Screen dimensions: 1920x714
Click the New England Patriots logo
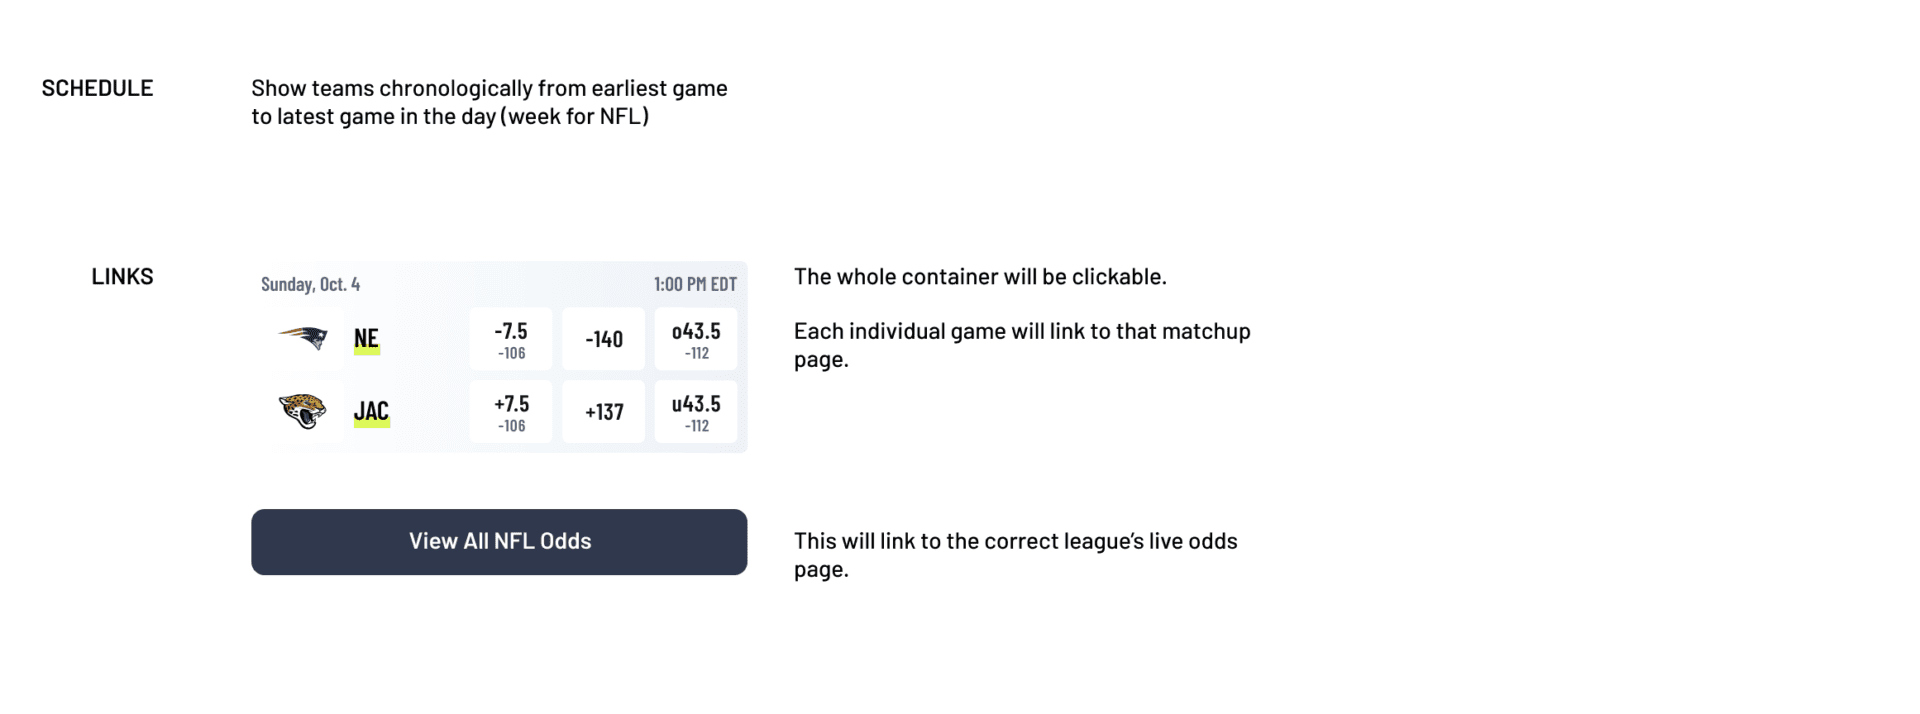pyautogui.click(x=303, y=338)
